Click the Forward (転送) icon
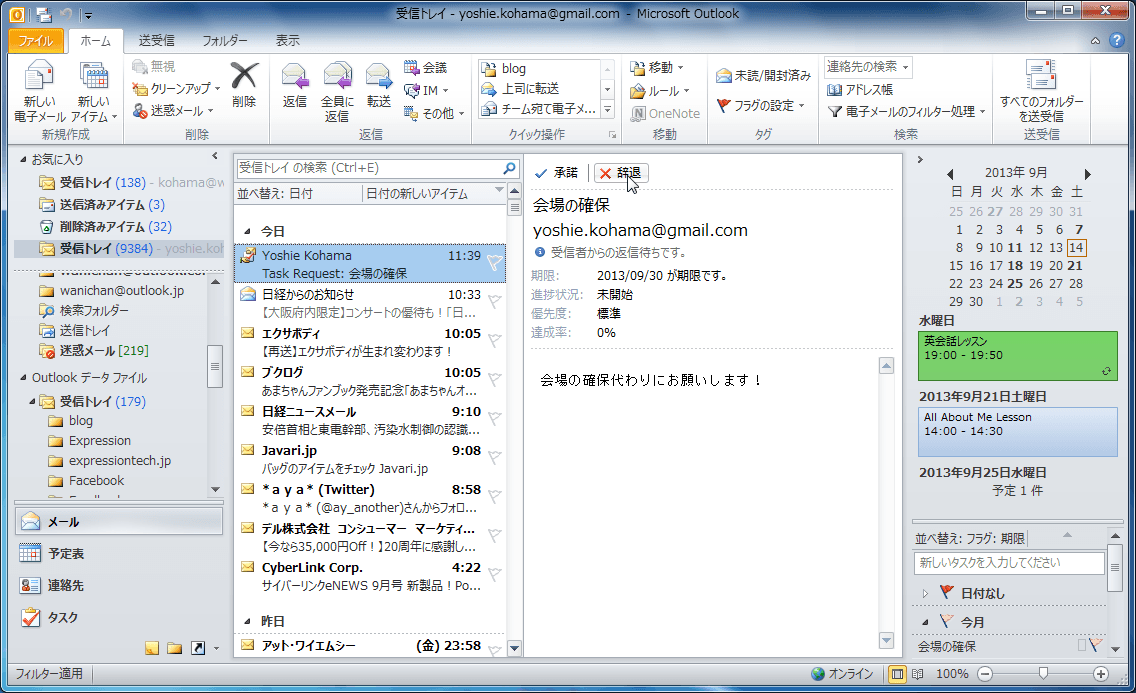 coord(378,76)
